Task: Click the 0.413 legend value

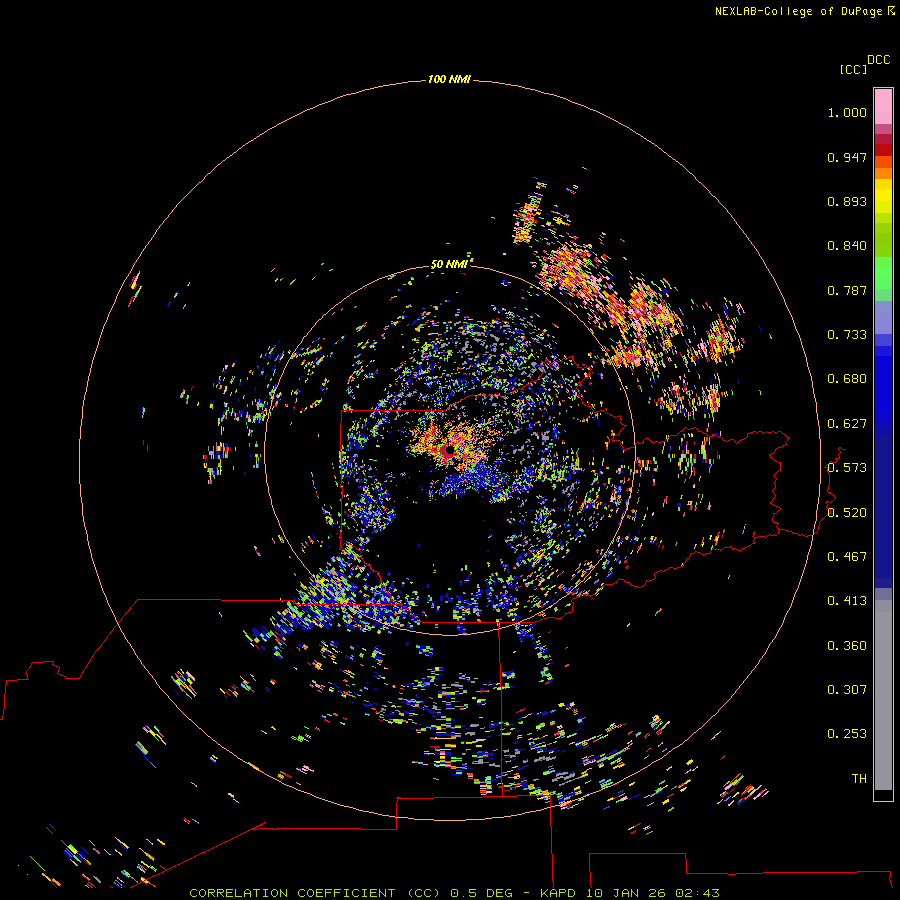Action: (847, 601)
